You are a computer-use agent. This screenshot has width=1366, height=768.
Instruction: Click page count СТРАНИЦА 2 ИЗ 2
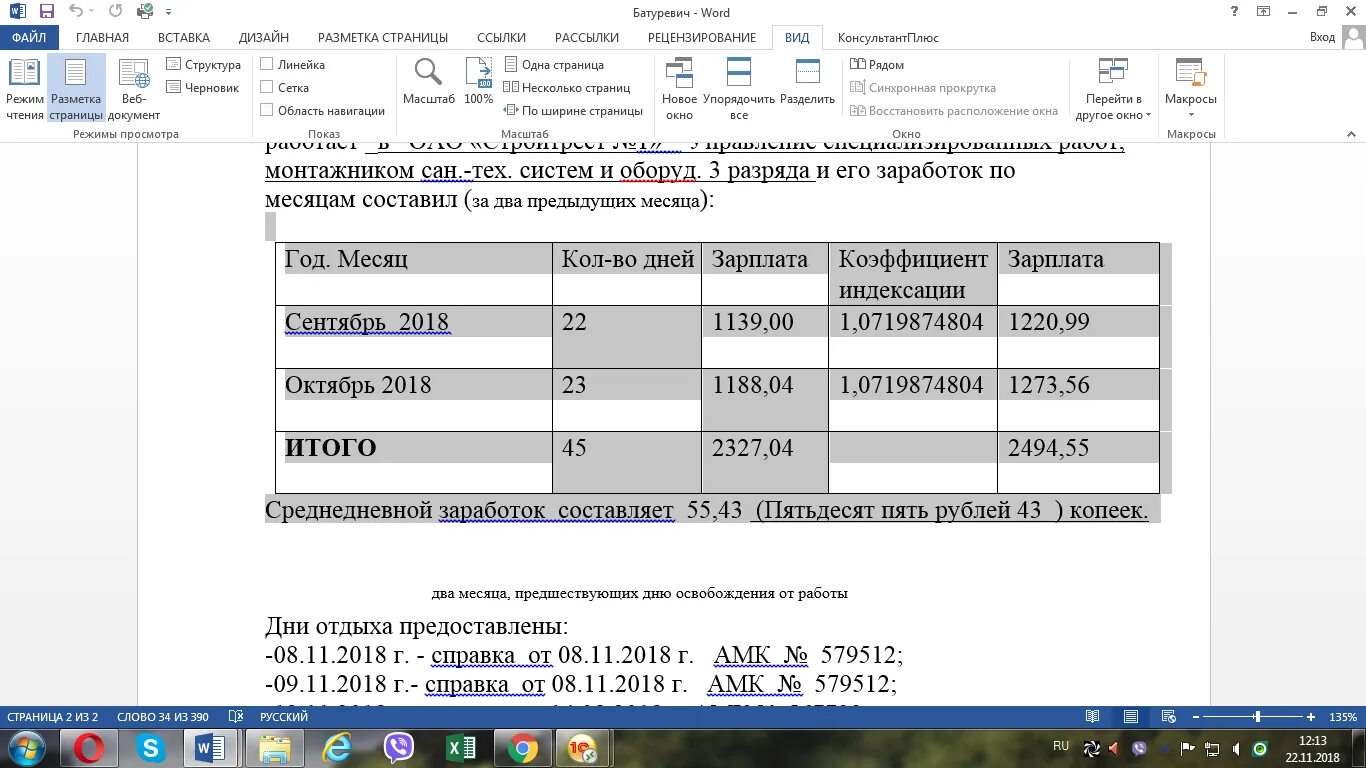tap(52, 717)
